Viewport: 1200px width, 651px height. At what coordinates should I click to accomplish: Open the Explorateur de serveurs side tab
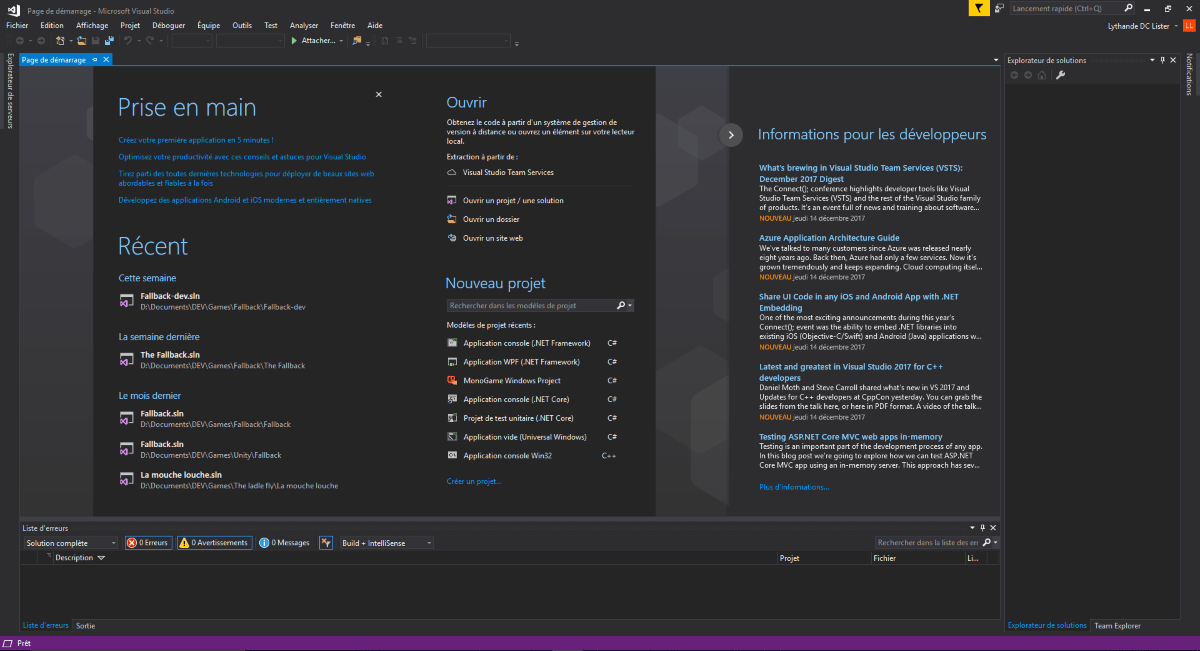[x=9, y=91]
